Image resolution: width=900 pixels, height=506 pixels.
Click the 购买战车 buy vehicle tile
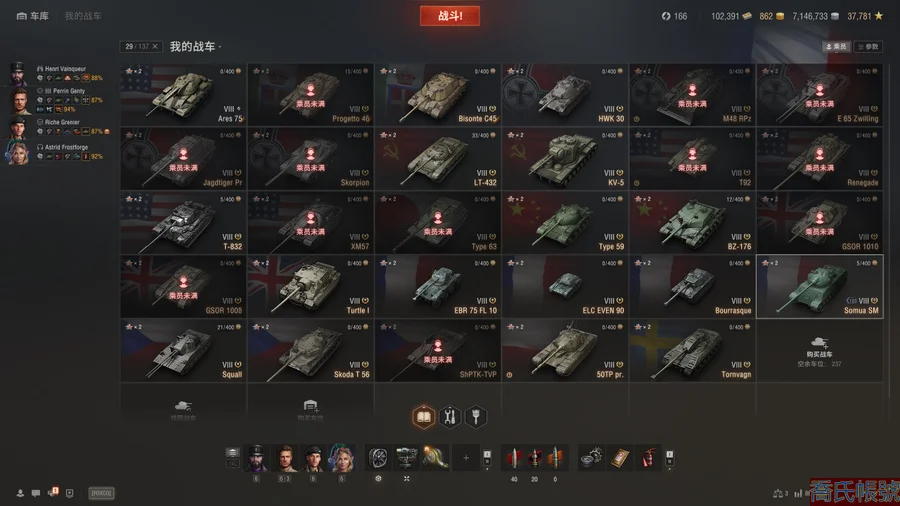(820, 351)
